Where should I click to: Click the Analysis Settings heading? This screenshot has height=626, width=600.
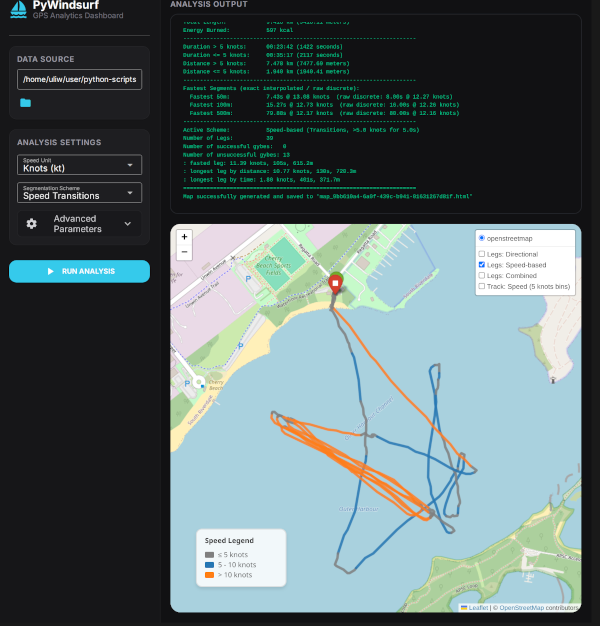pyautogui.click(x=59, y=143)
